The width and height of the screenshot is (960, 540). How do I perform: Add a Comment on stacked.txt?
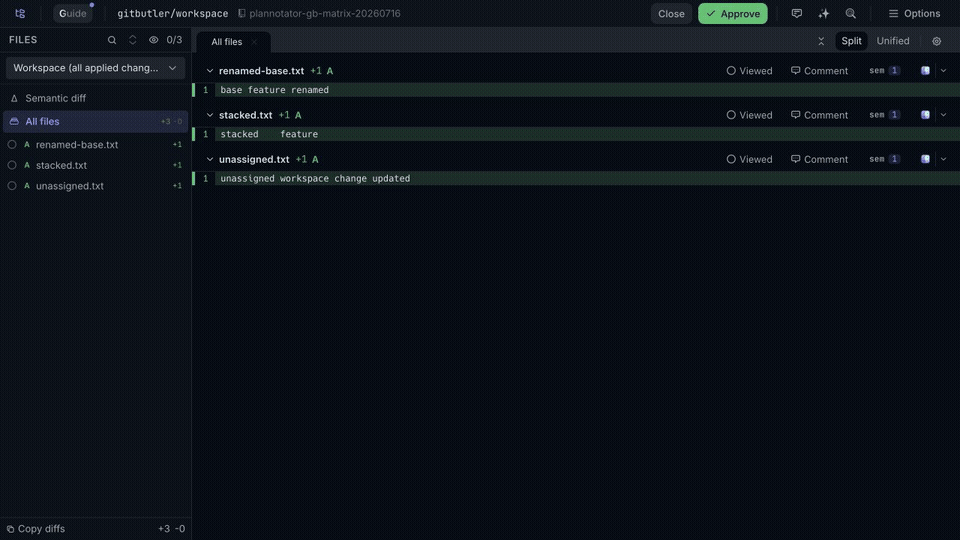(x=819, y=115)
